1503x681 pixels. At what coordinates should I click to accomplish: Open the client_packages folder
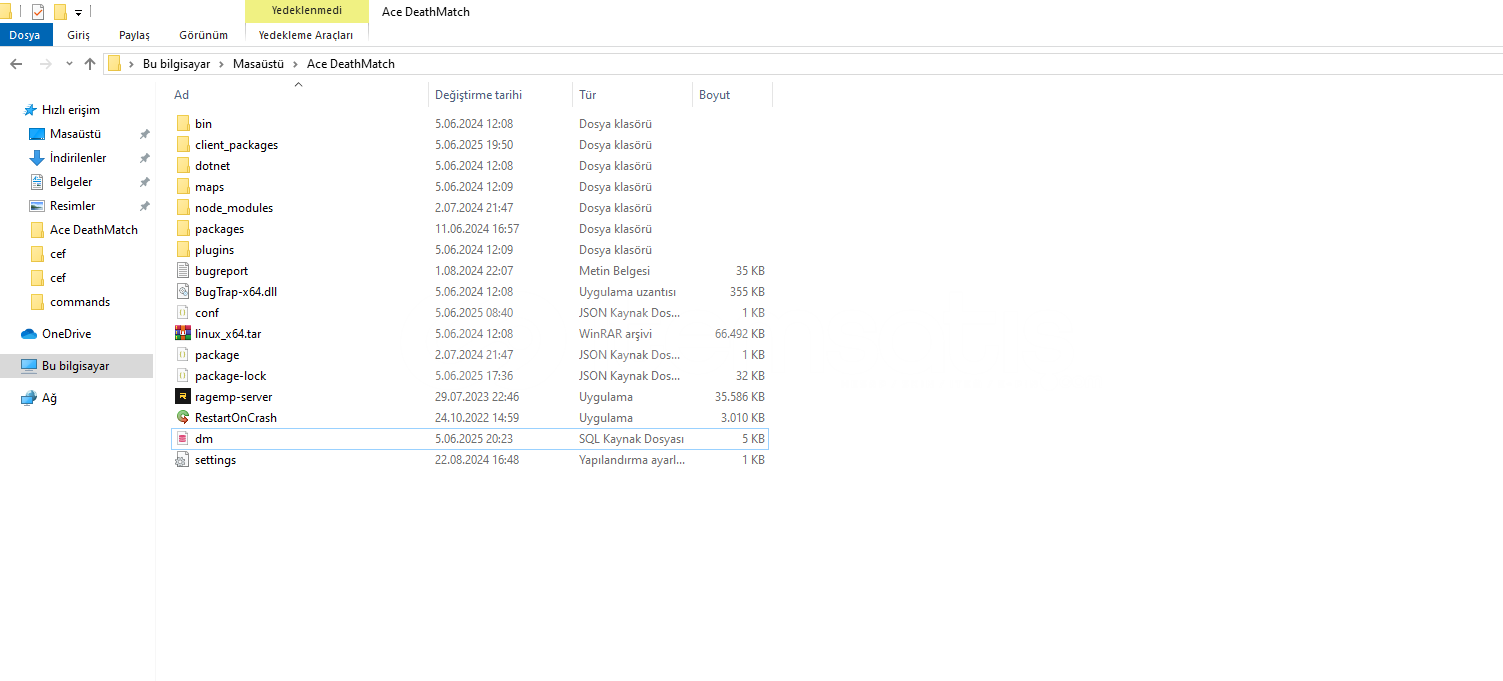236,145
